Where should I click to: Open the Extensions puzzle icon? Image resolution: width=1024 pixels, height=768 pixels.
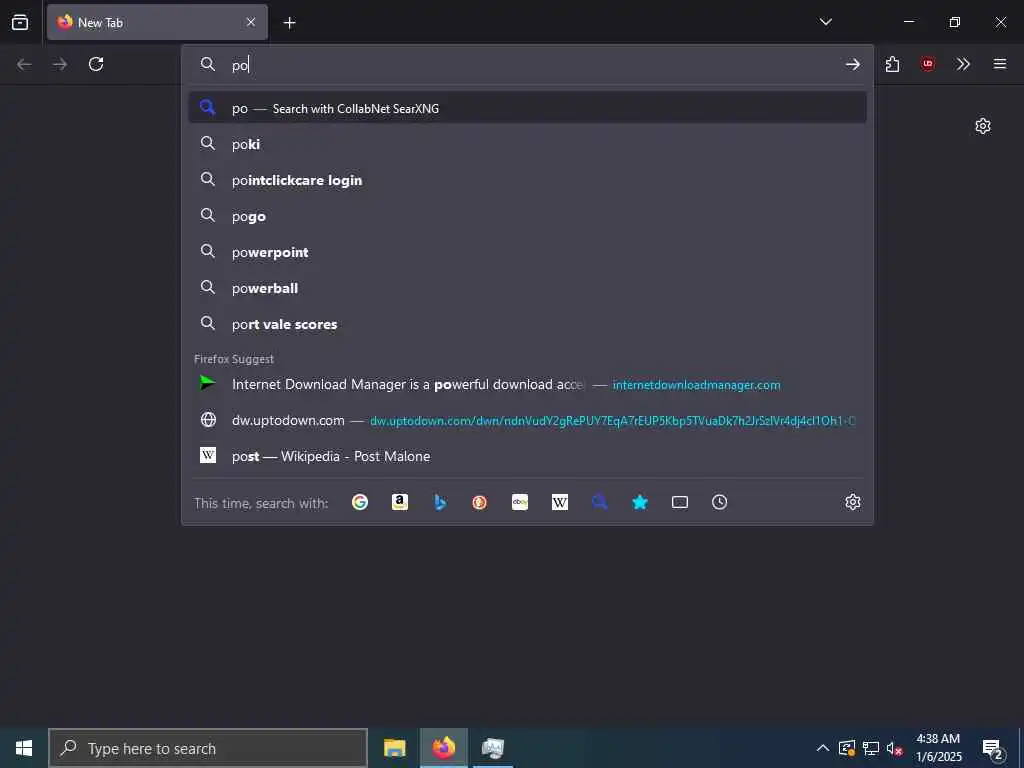892,64
